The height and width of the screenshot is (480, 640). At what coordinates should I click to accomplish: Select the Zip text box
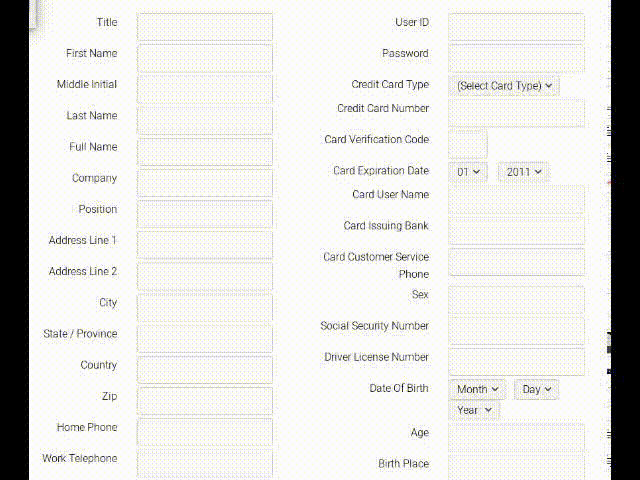[205, 401]
